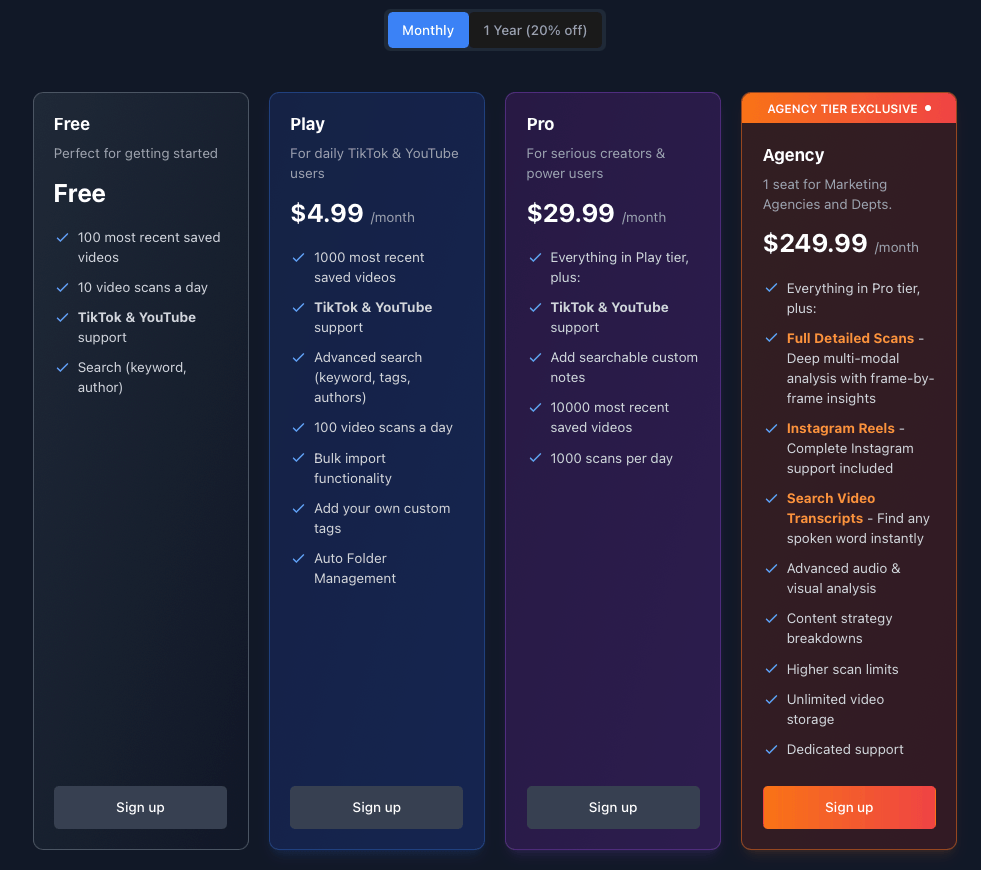981x870 pixels.
Task: Click the $249.99 Agency price
Action: (814, 244)
